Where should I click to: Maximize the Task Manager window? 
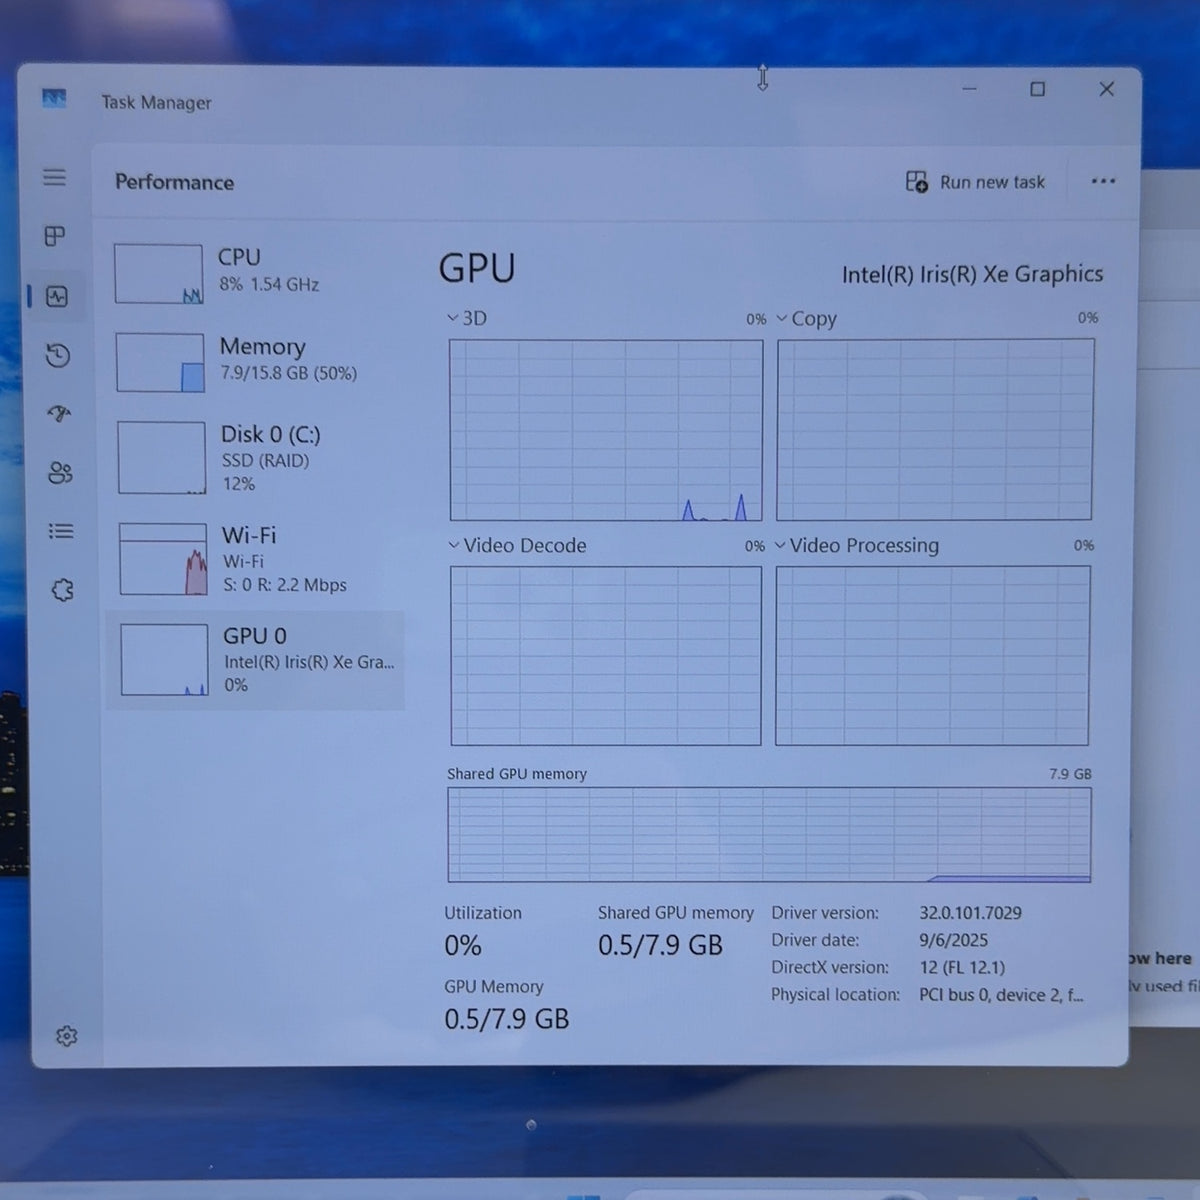(1038, 89)
